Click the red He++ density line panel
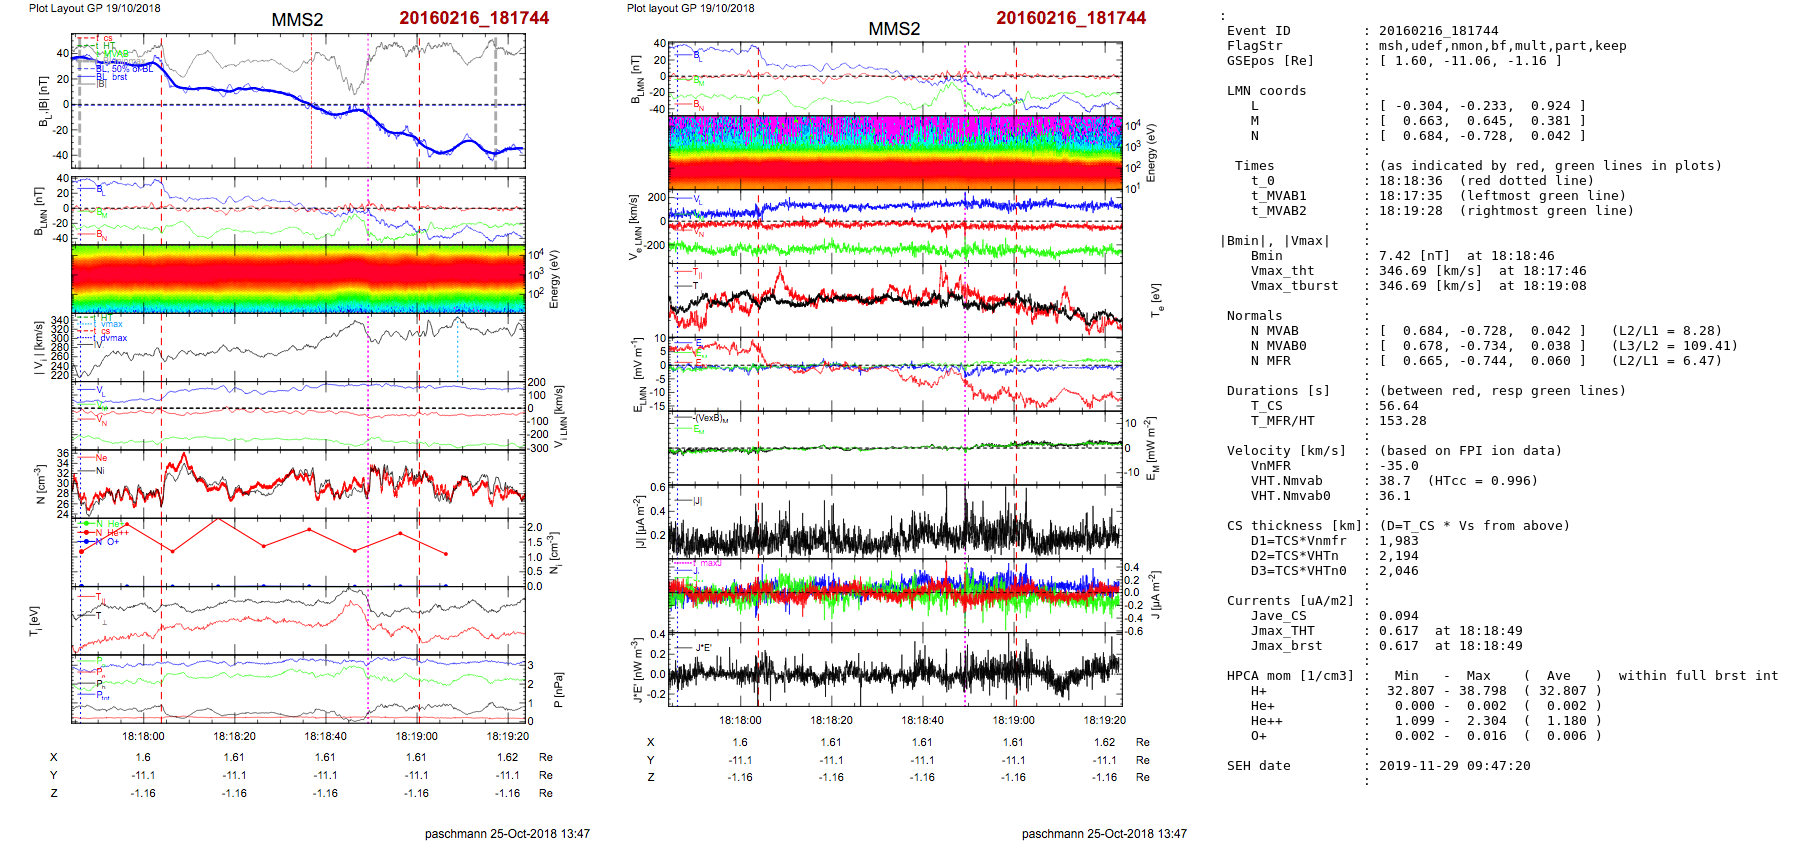The width and height of the screenshot is (1804, 841). 298,551
